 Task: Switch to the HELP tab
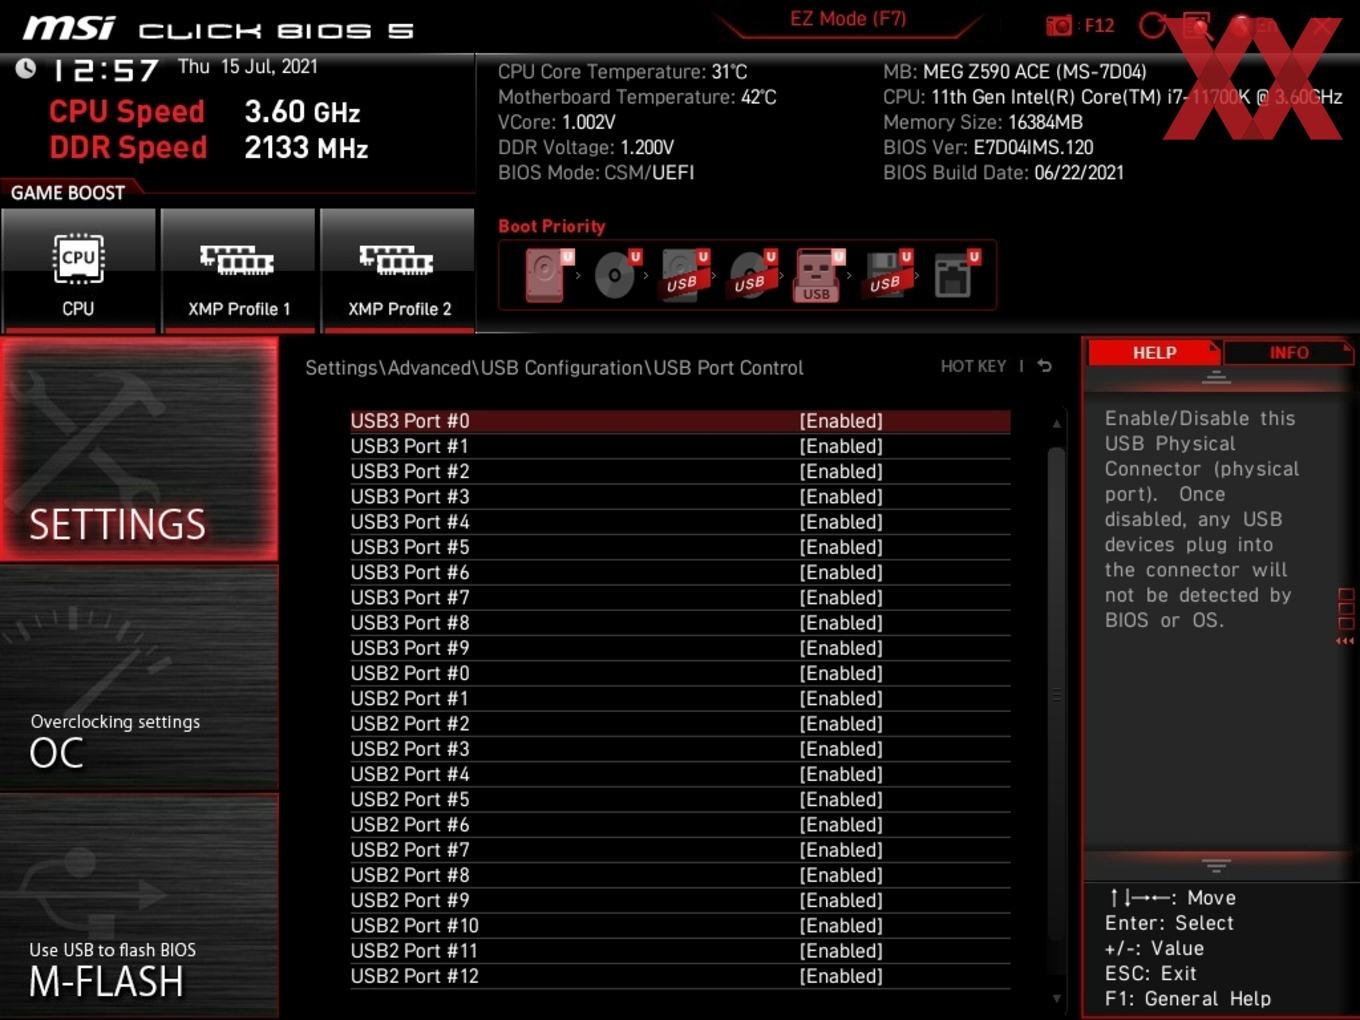click(1153, 353)
